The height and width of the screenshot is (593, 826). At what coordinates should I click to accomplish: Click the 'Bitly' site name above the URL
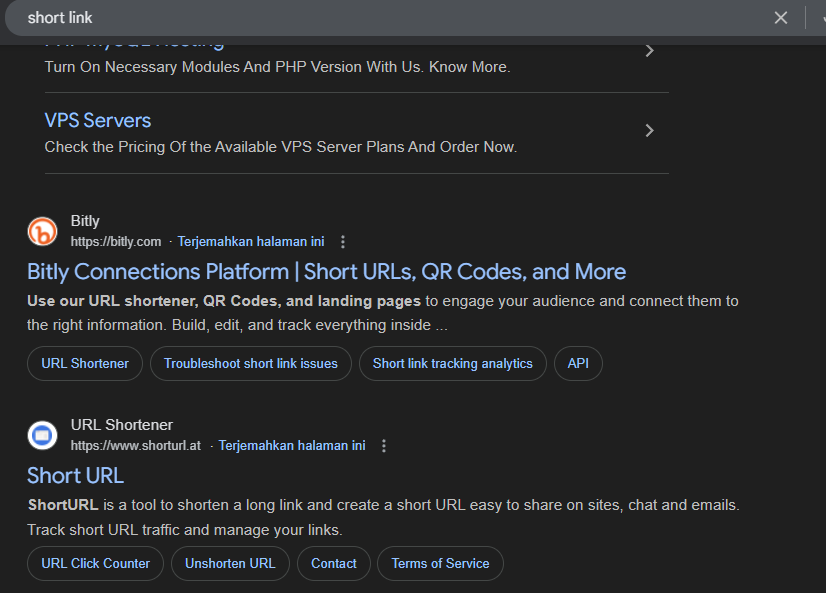pyautogui.click(x=85, y=221)
